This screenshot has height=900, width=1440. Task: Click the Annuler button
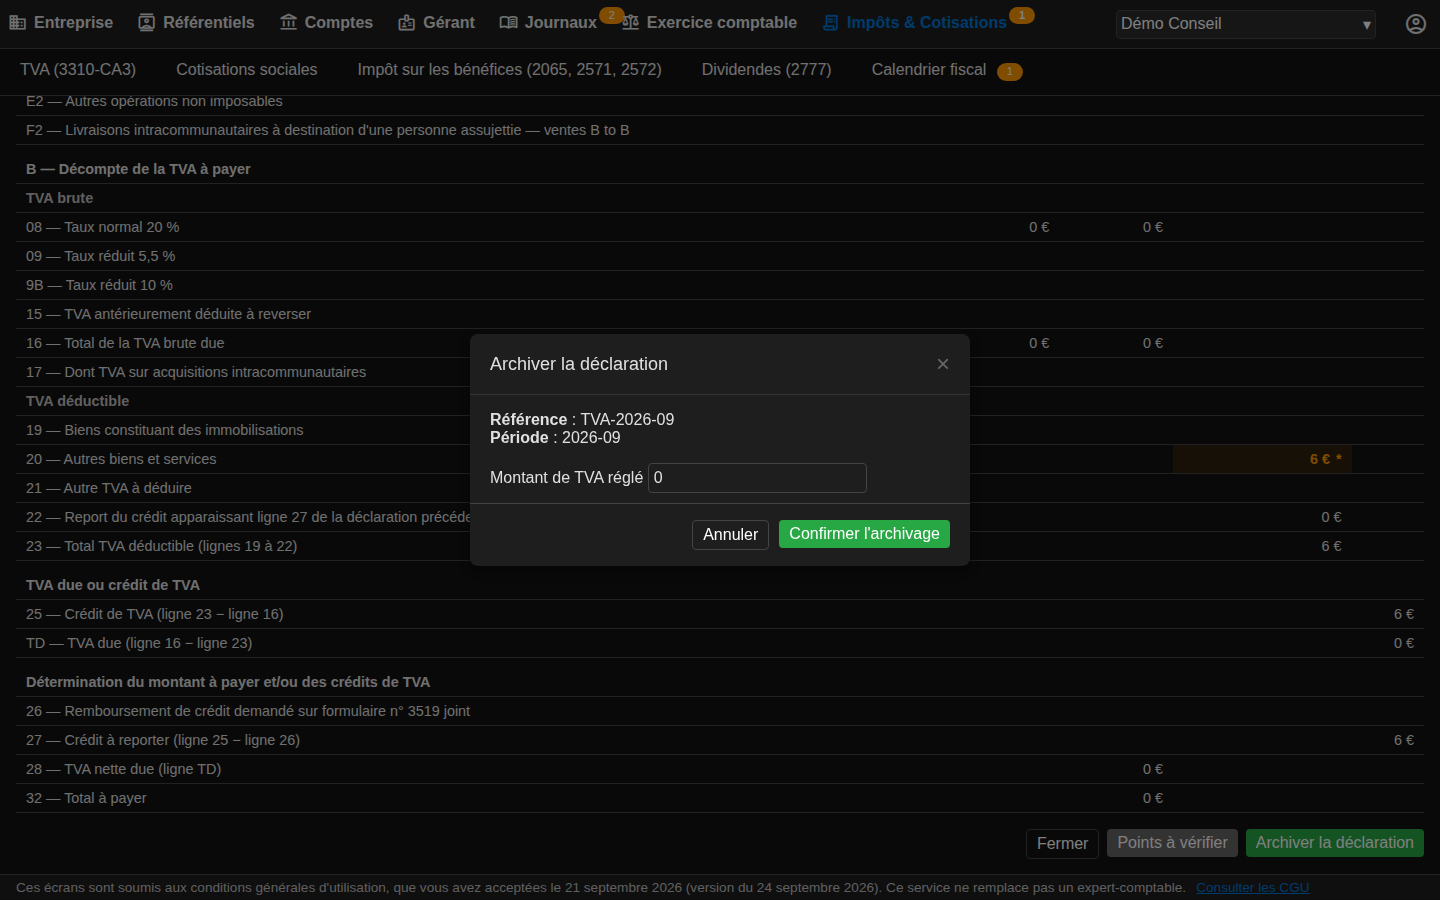pyautogui.click(x=730, y=535)
